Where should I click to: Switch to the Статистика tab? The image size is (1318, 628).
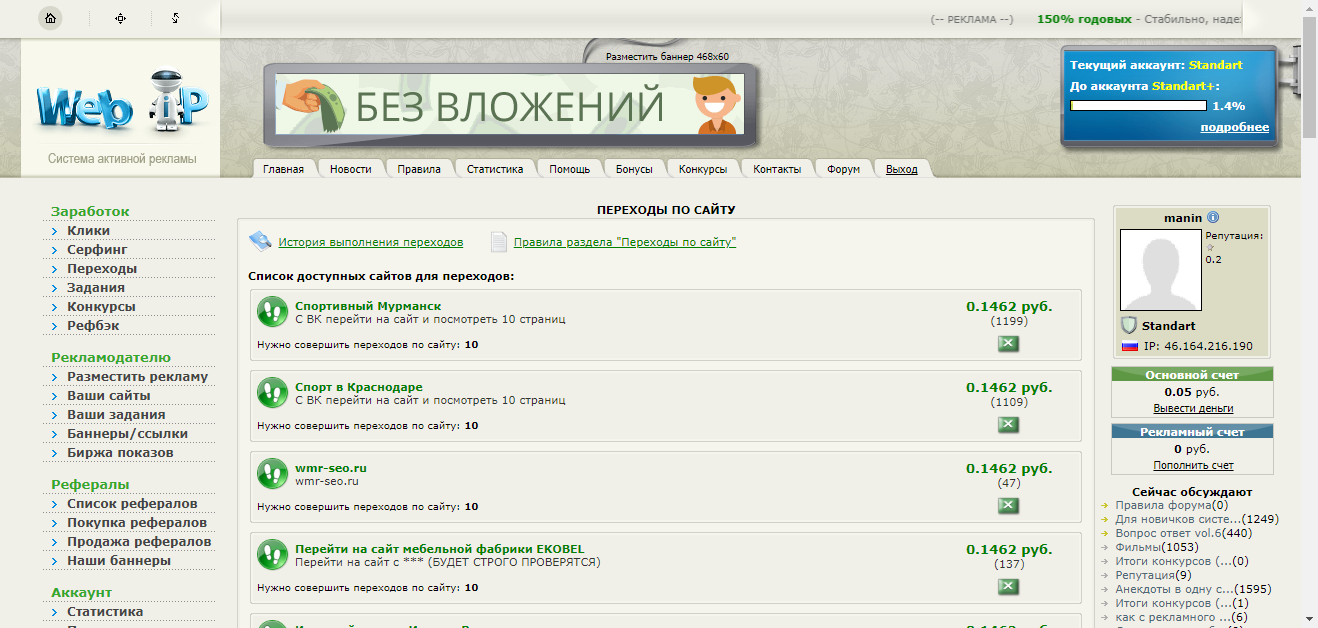tap(495, 169)
